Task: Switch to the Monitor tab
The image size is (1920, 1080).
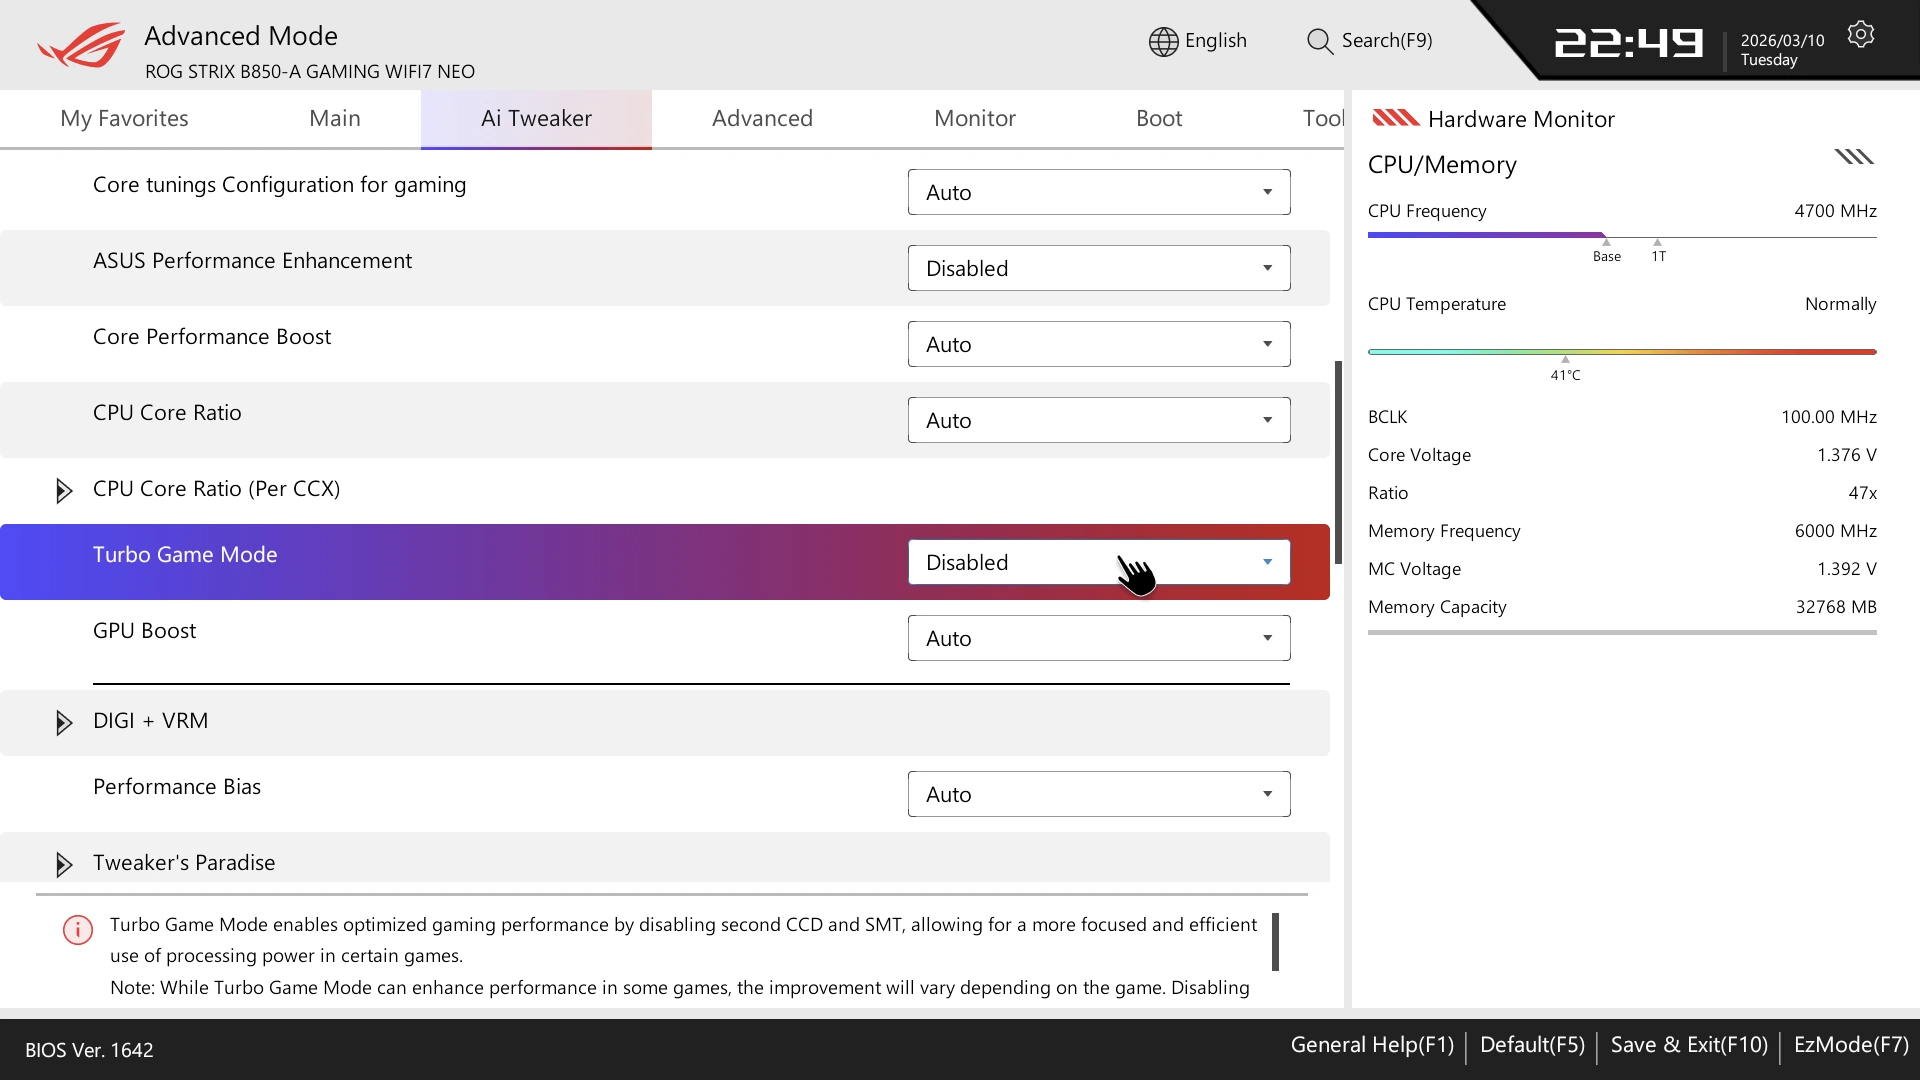Action: click(974, 118)
